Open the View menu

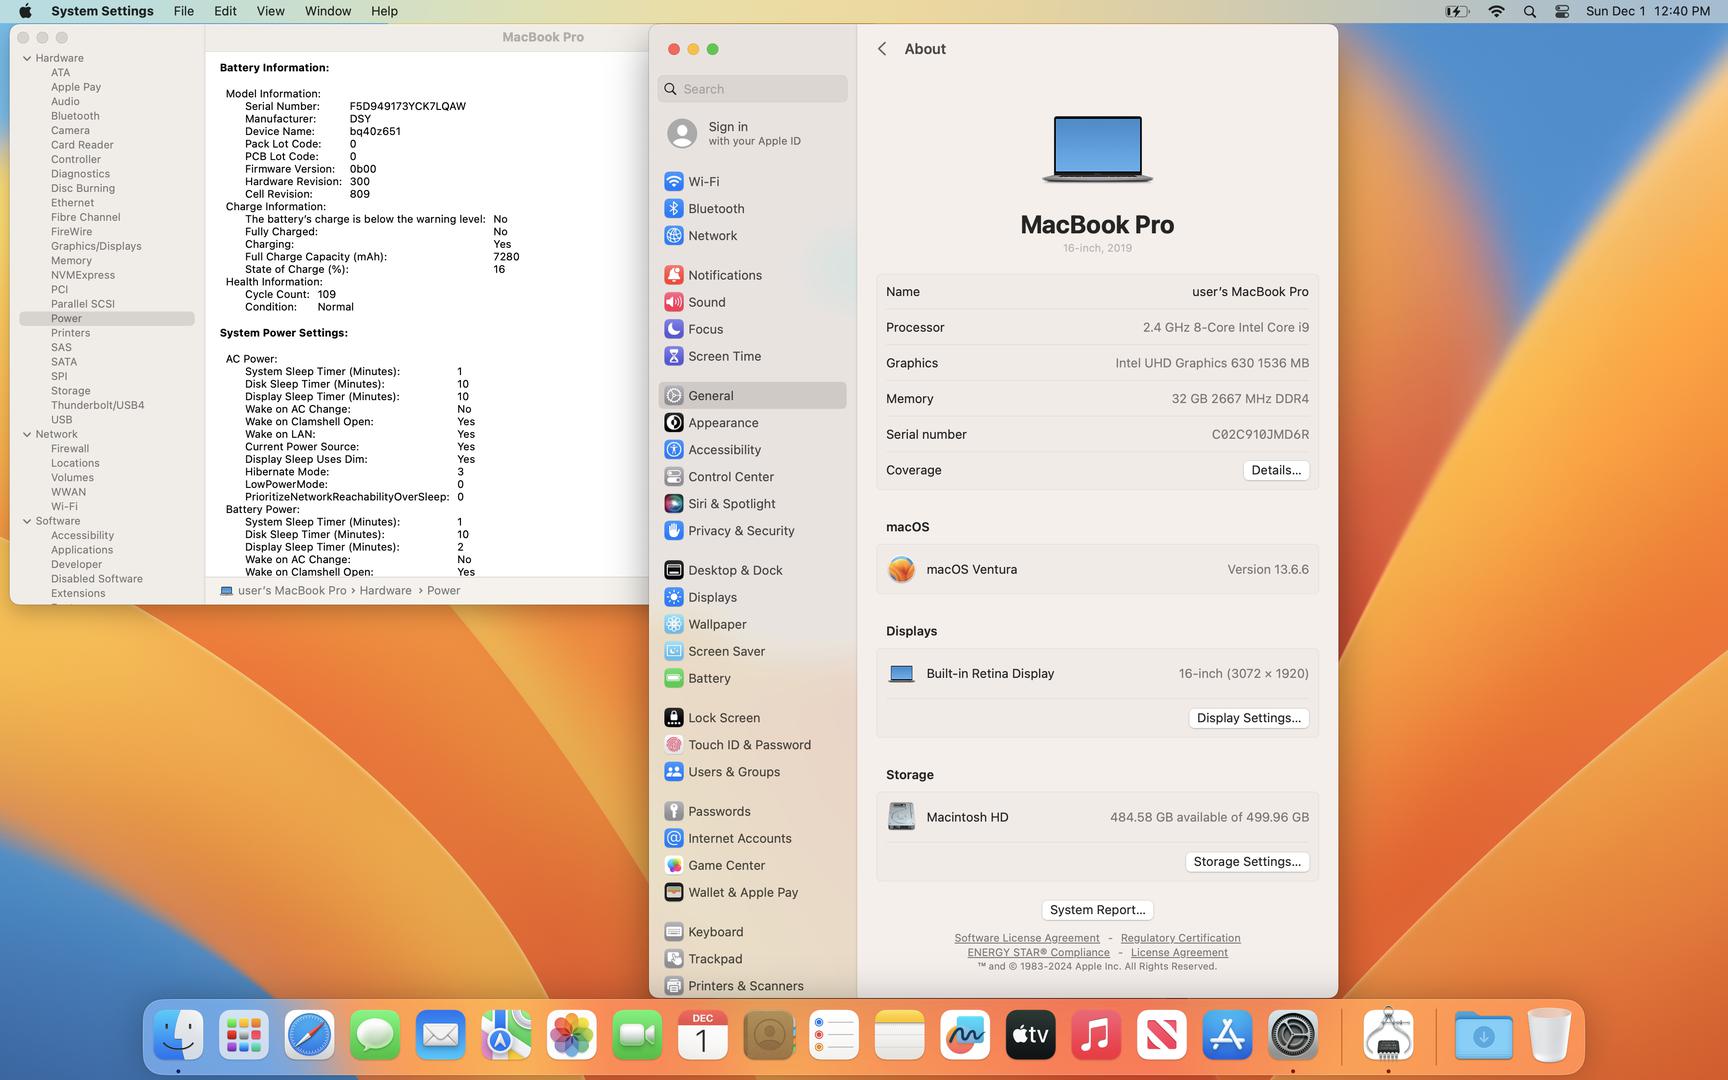[x=270, y=11]
